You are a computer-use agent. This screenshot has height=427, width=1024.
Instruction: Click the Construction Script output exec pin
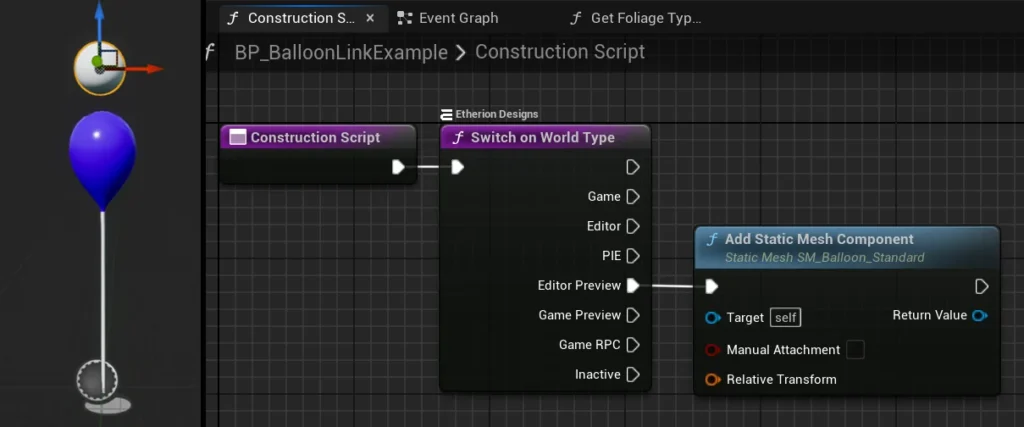[398, 167]
